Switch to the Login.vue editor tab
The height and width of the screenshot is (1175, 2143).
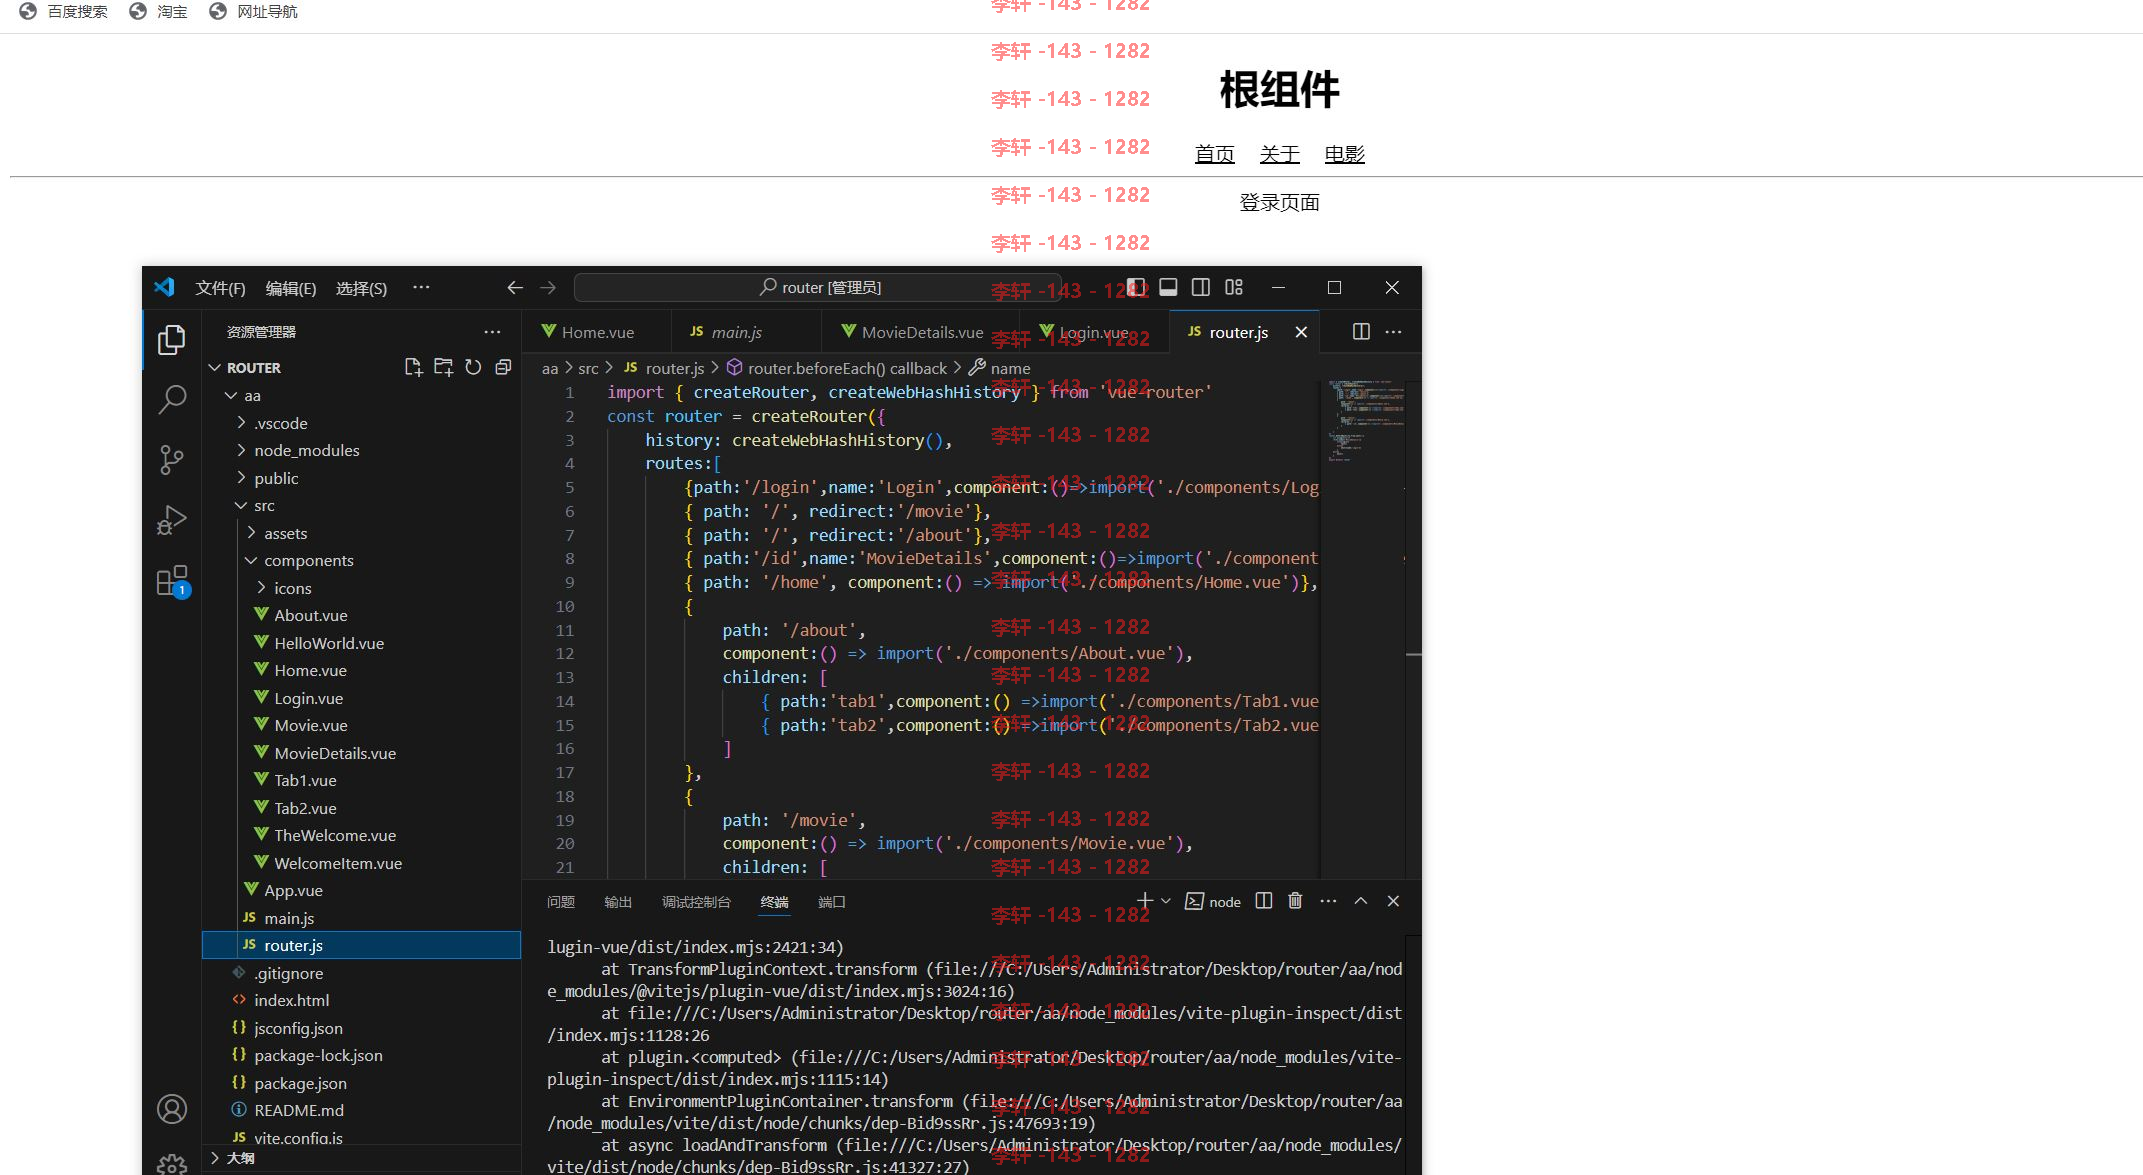[1094, 332]
